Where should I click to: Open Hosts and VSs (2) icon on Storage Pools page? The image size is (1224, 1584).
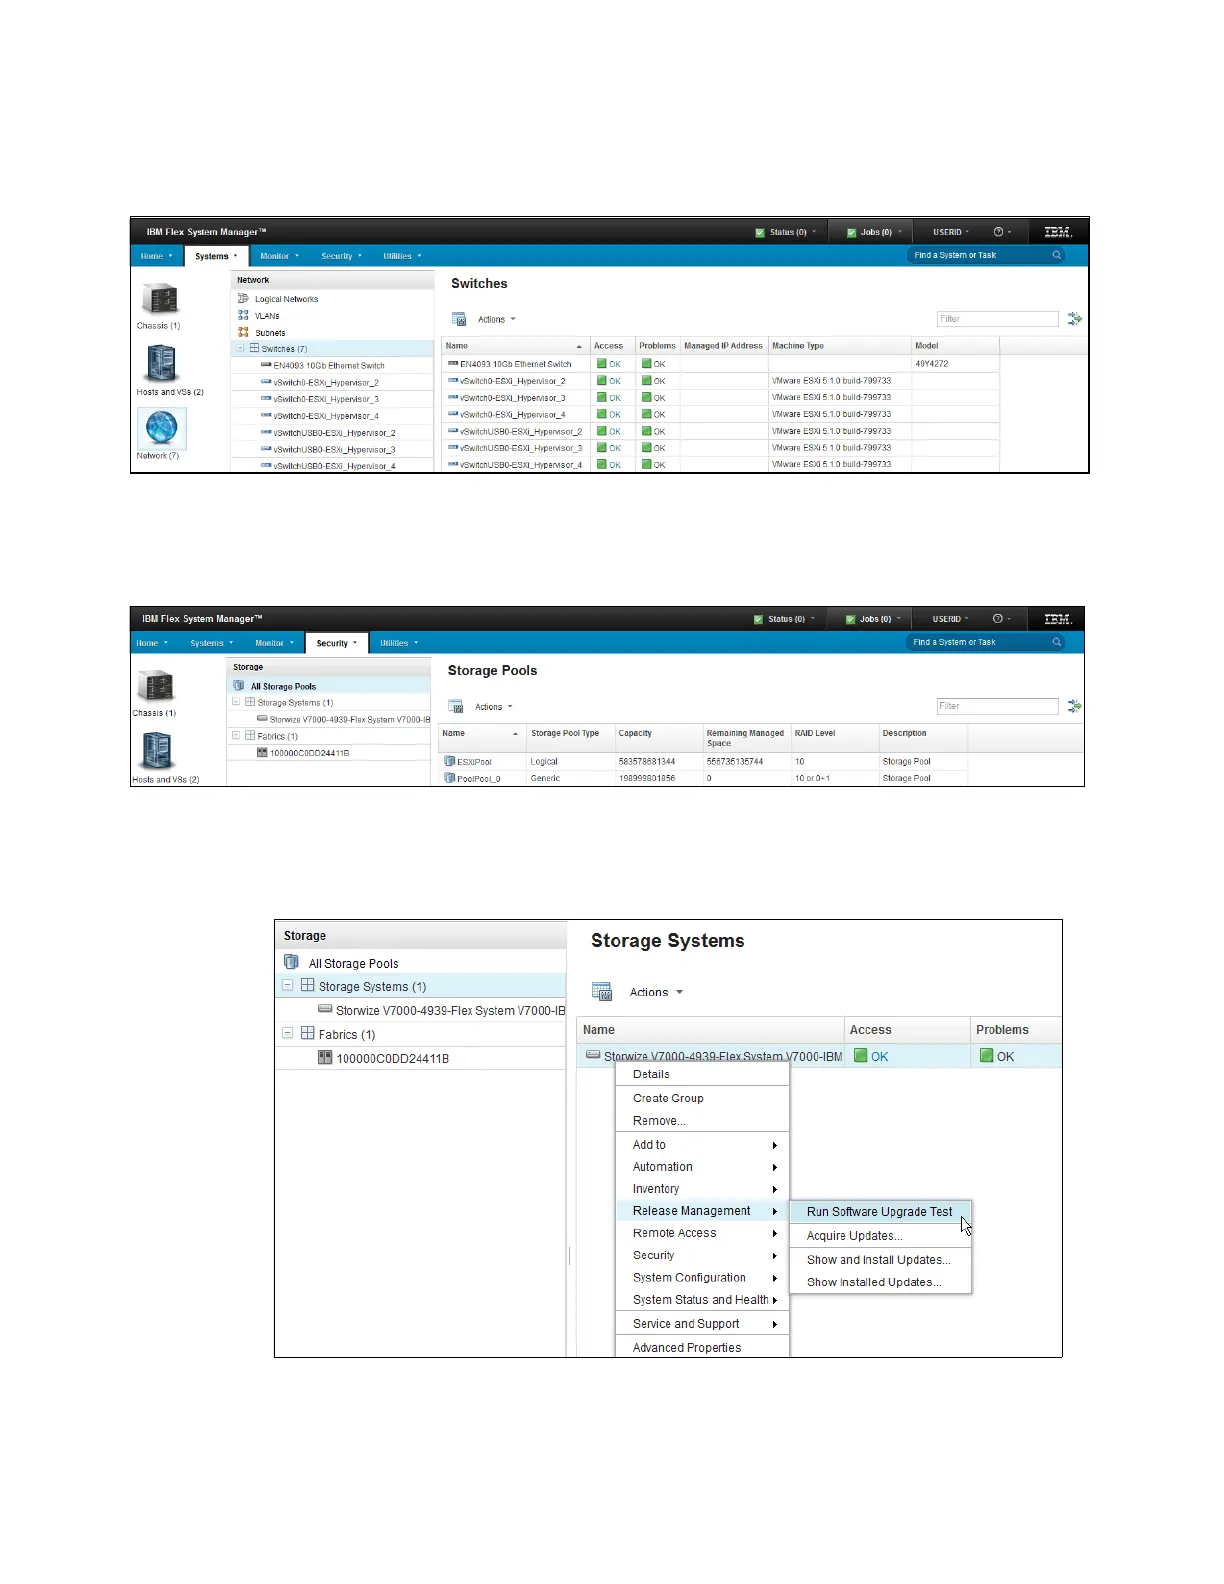[157, 750]
